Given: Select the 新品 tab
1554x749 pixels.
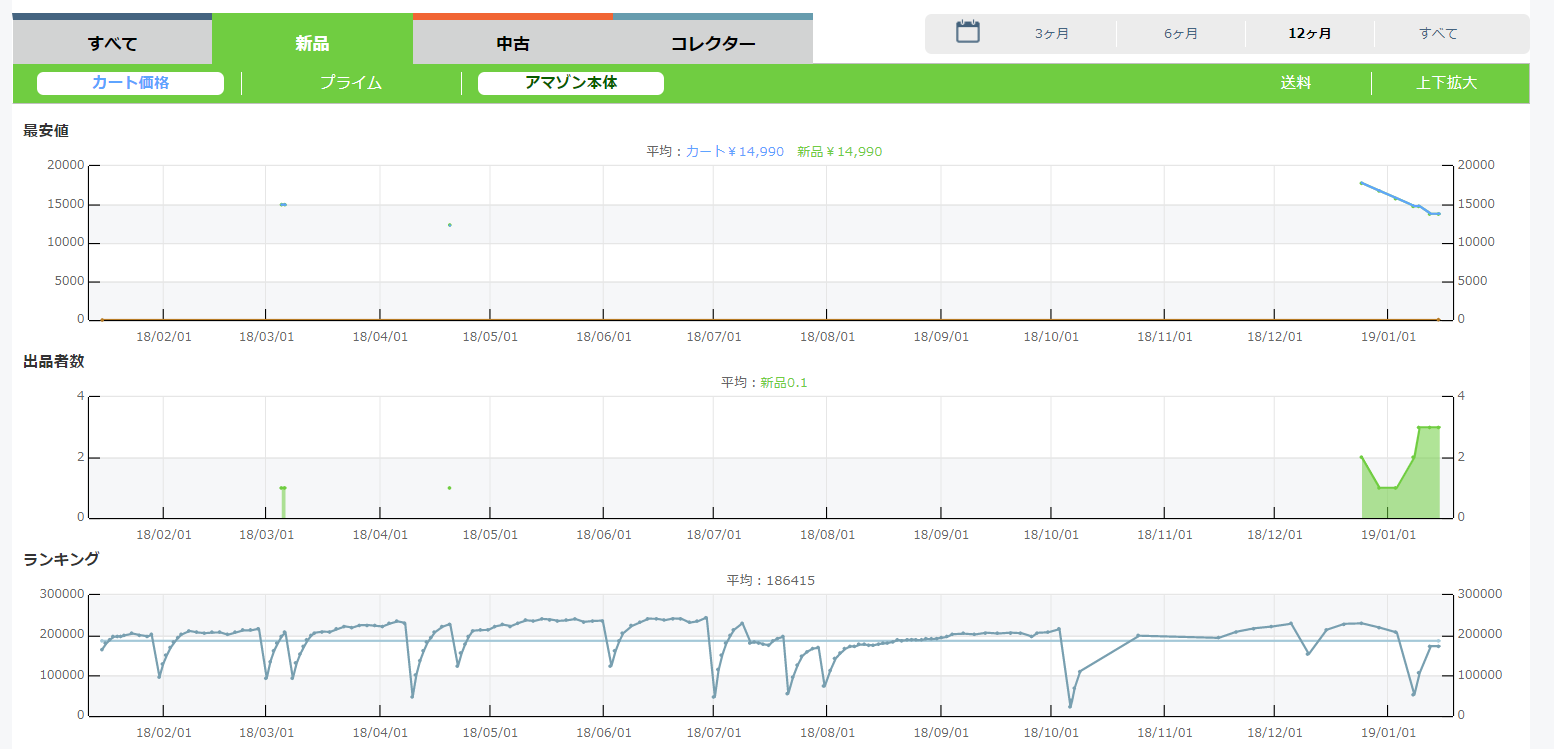Looking at the screenshot, I should coord(312,43).
